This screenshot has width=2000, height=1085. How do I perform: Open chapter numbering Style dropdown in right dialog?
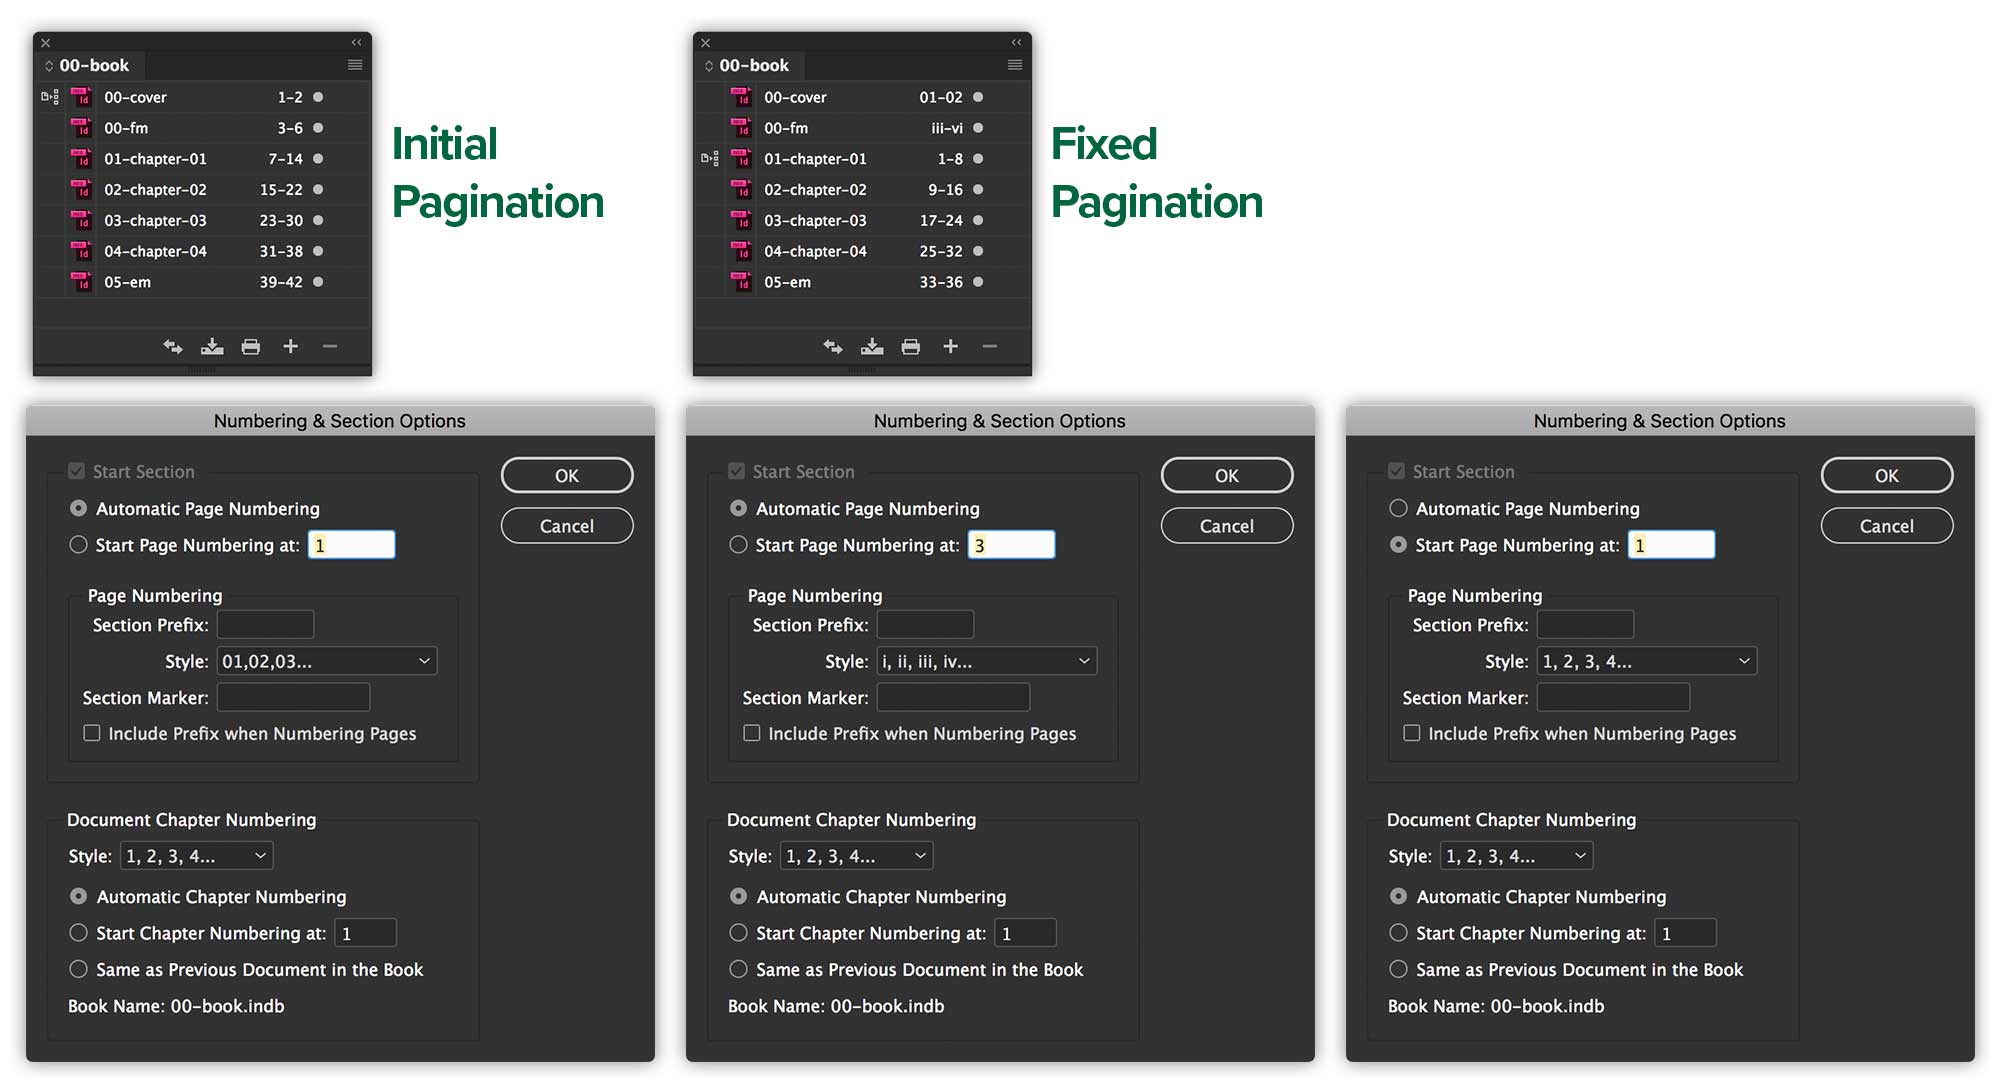[1517, 856]
